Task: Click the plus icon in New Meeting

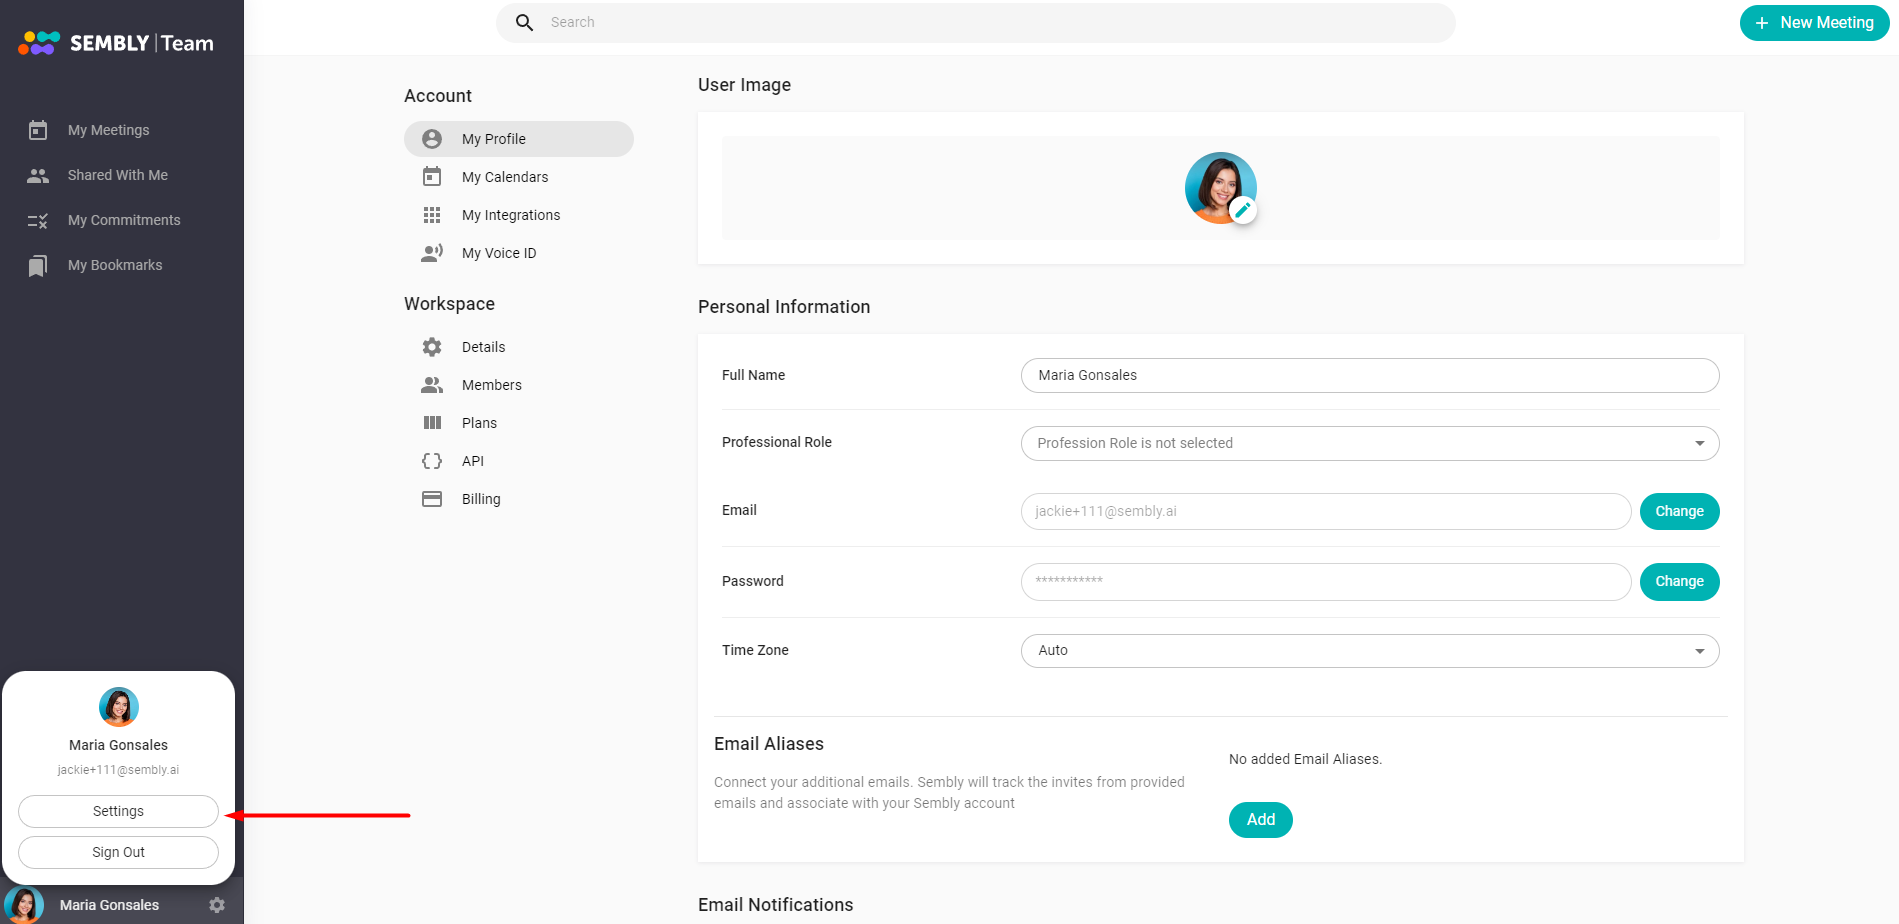Action: (1762, 23)
